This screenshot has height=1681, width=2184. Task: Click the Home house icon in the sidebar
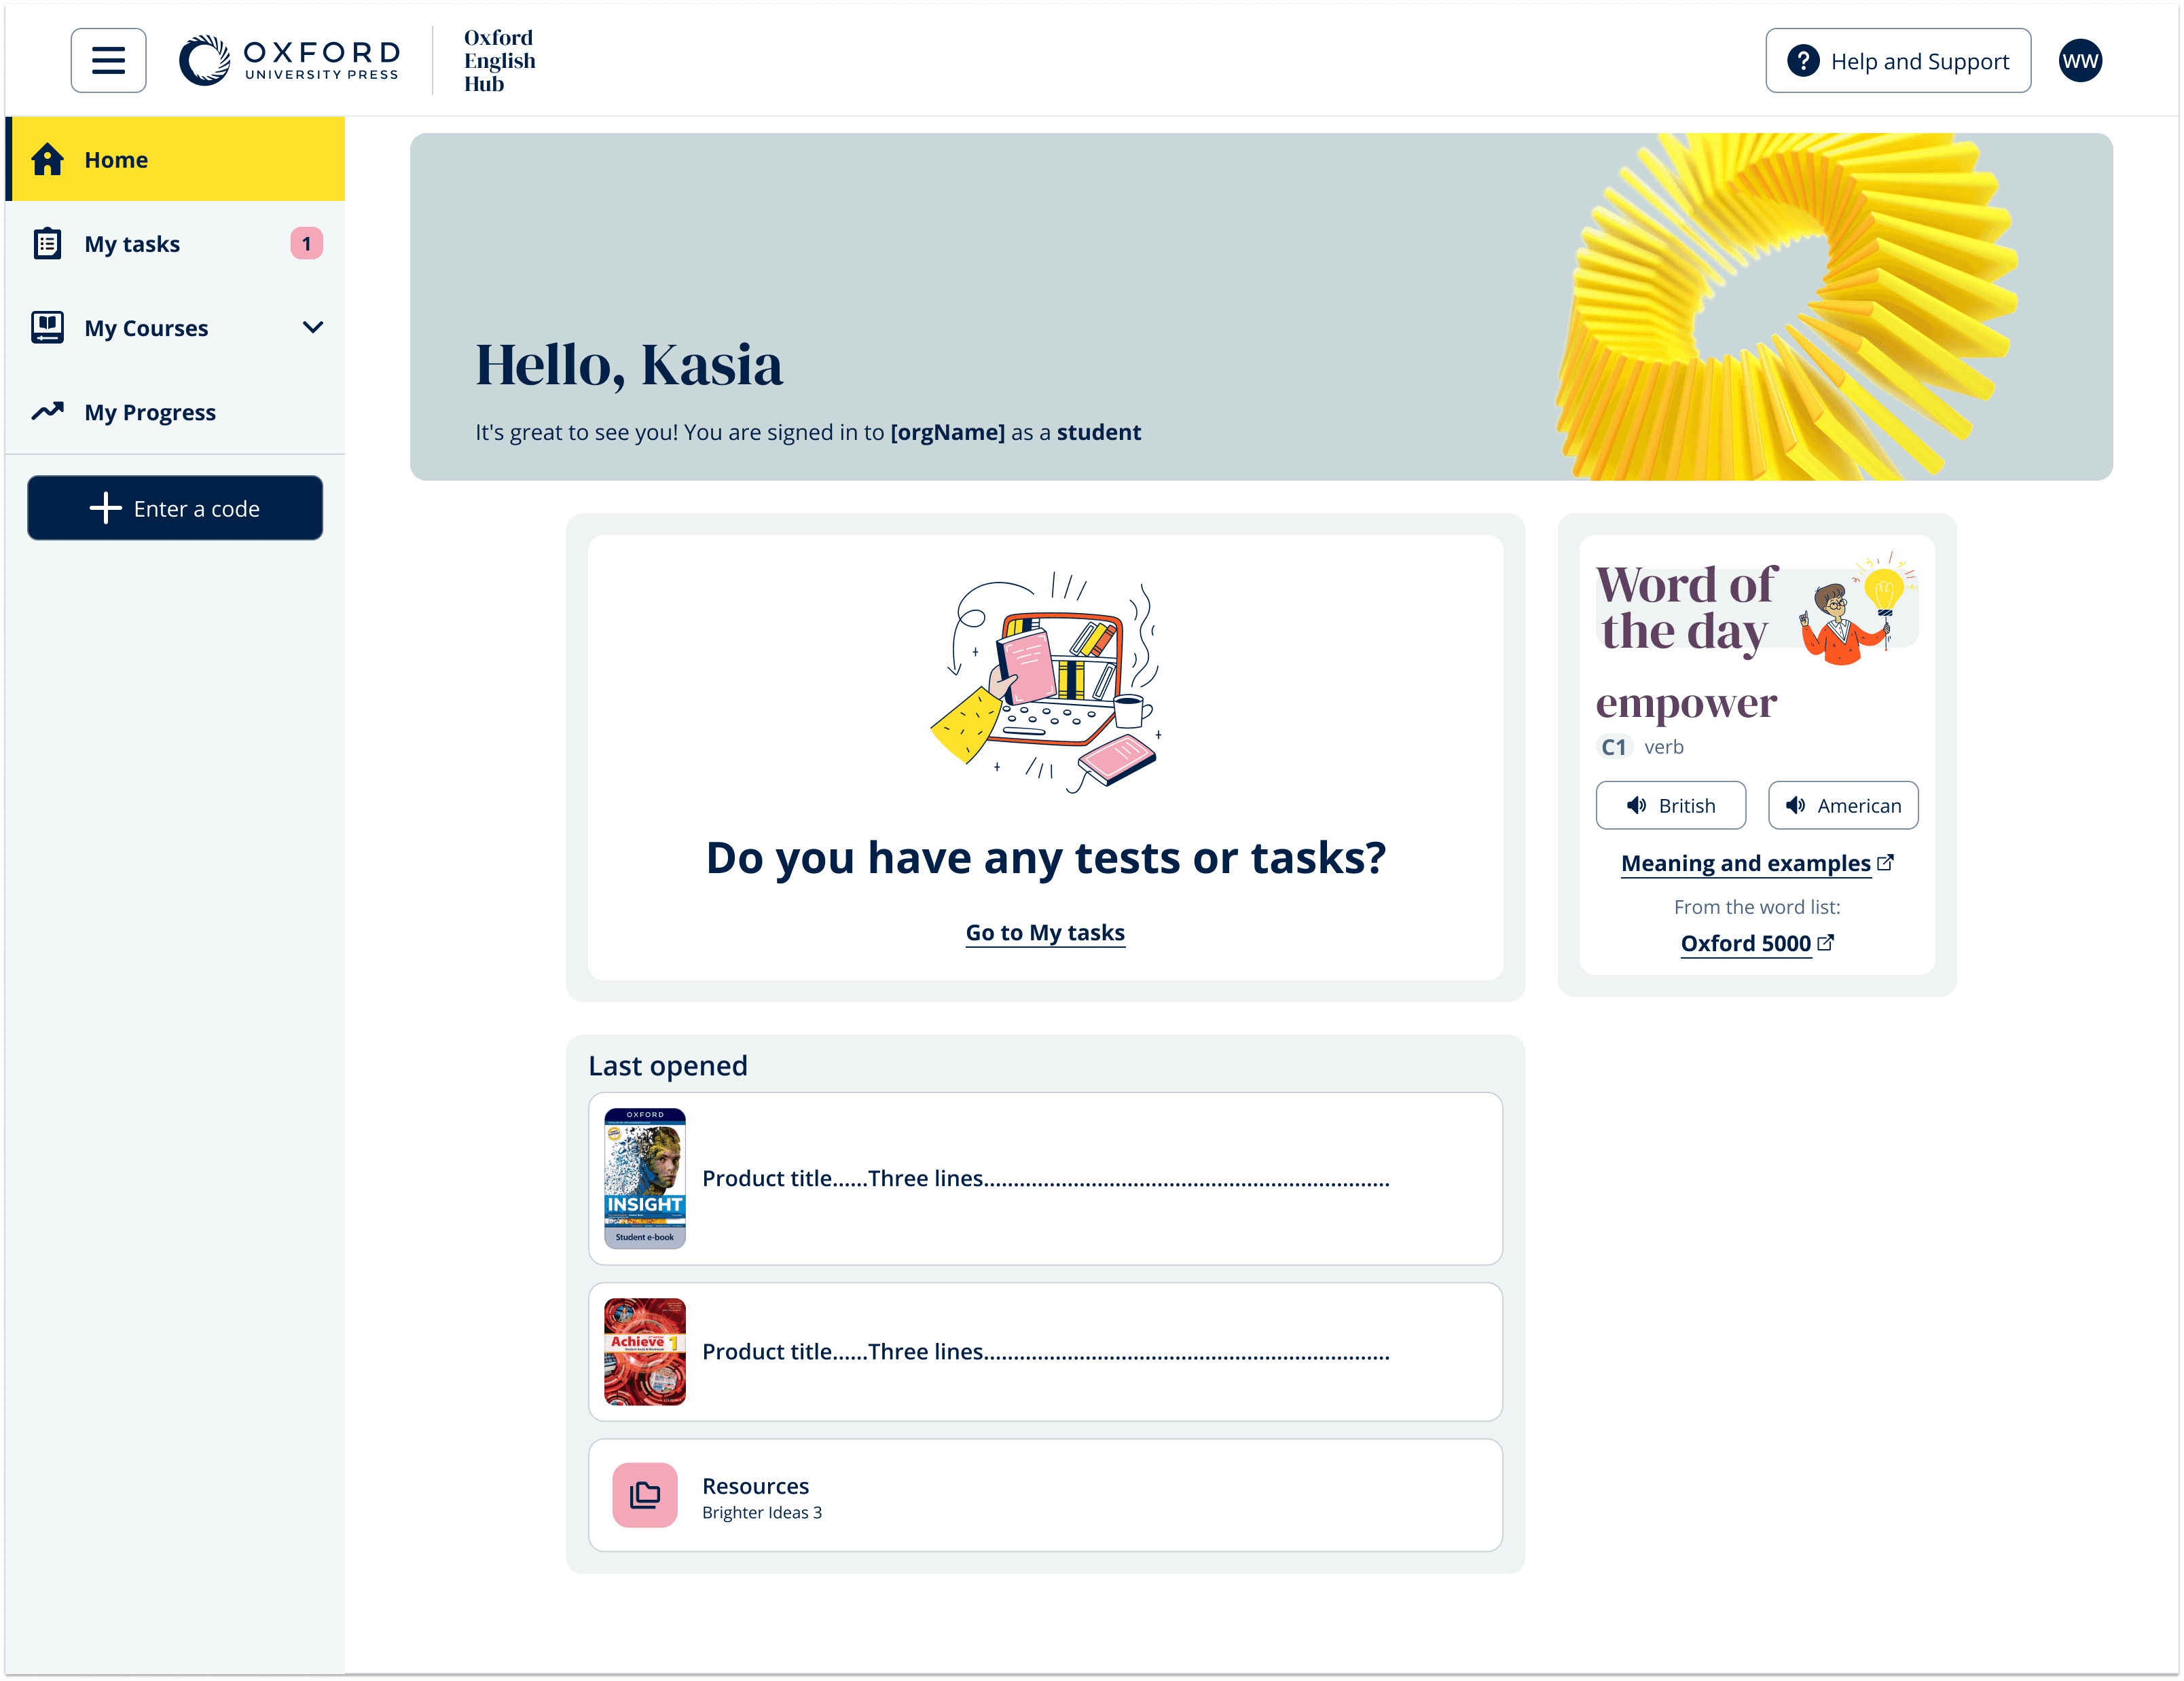[x=47, y=159]
